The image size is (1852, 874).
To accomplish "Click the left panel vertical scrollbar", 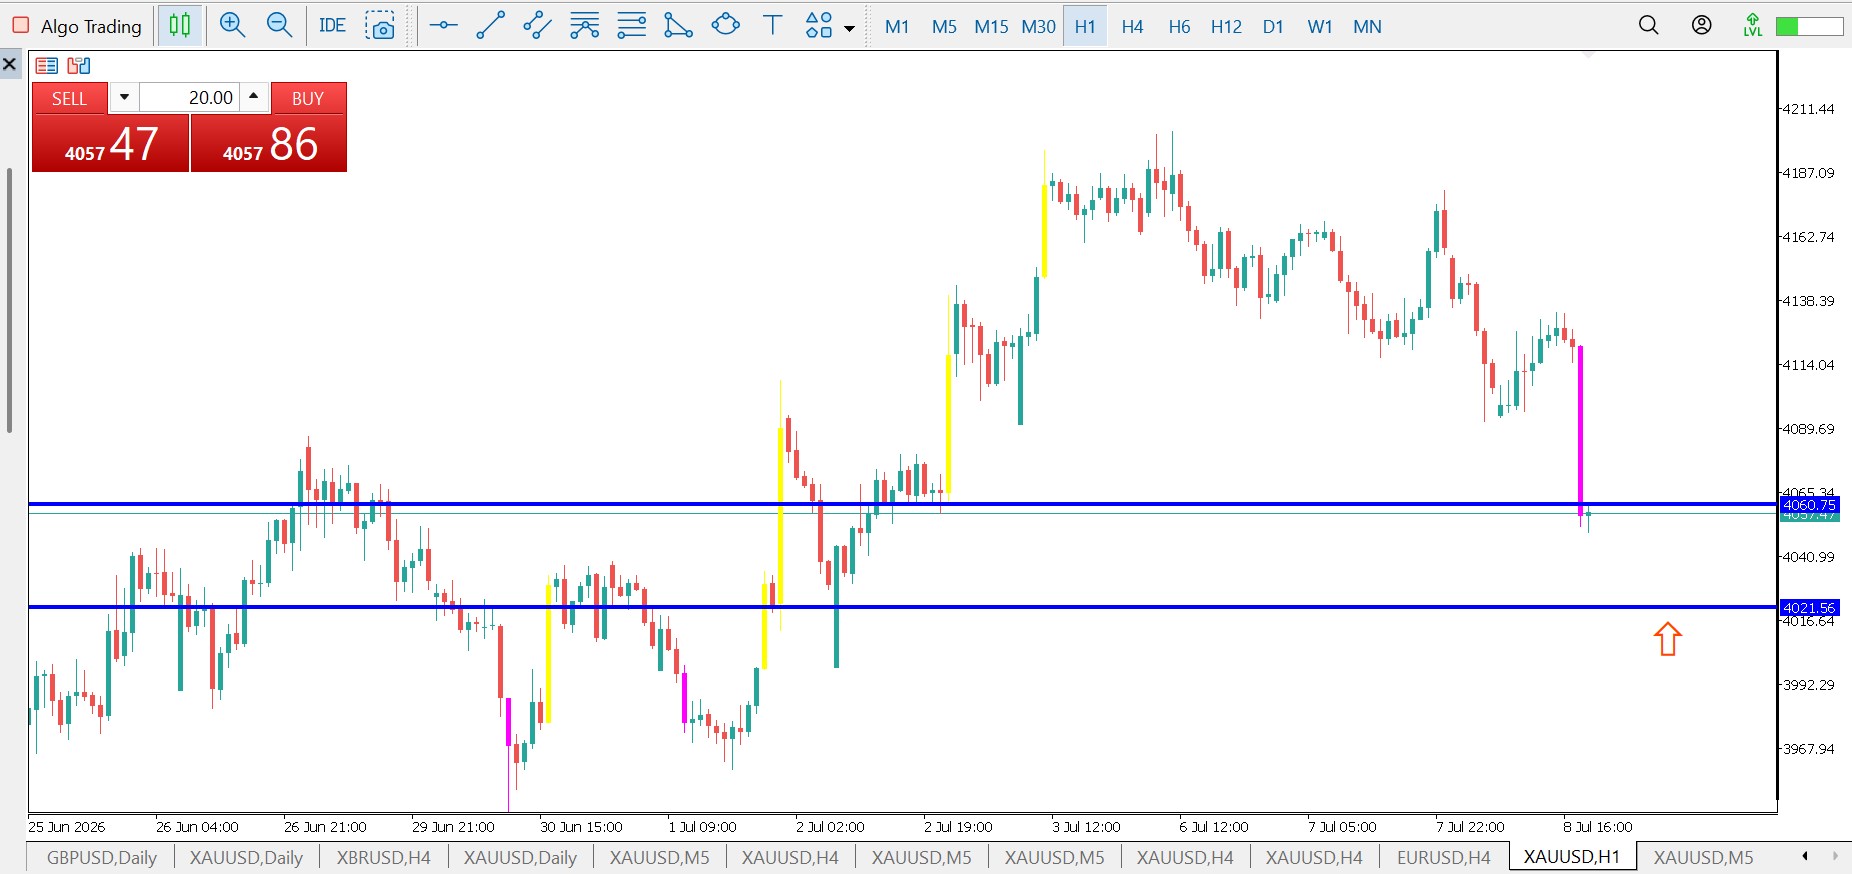I will pyautogui.click(x=9, y=300).
